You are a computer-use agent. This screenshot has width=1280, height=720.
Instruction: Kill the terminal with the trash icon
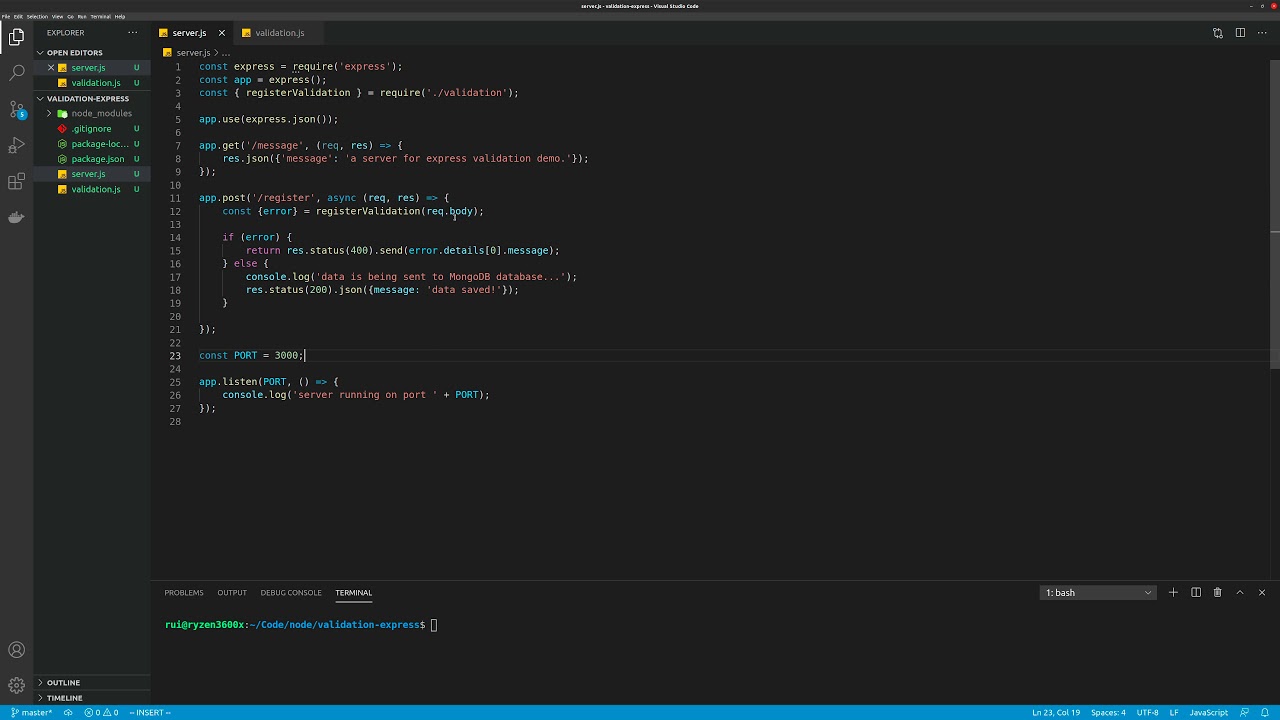(x=1217, y=592)
